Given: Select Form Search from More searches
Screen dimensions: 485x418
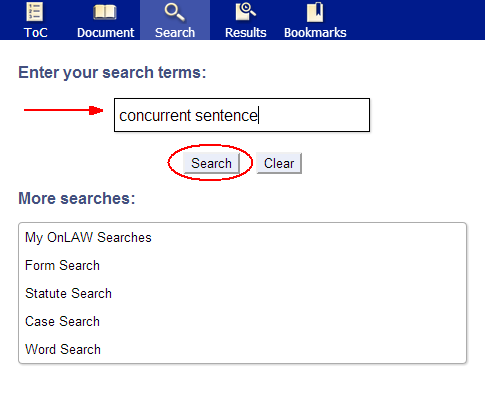Looking at the screenshot, I should click(62, 266).
